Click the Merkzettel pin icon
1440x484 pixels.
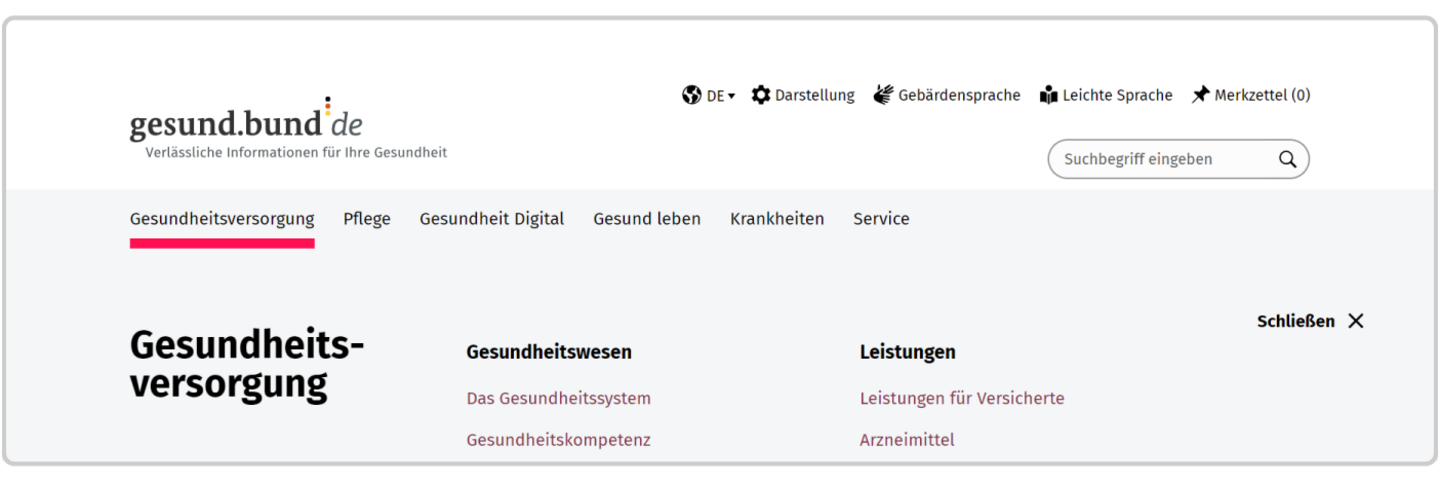[1200, 95]
